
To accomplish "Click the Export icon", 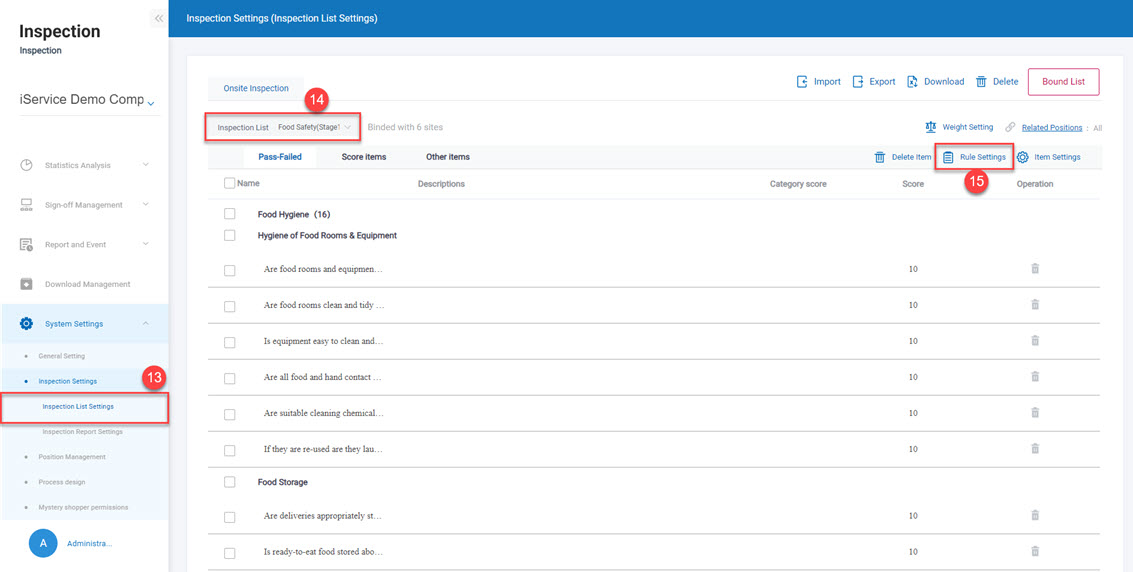I will (x=858, y=82).
